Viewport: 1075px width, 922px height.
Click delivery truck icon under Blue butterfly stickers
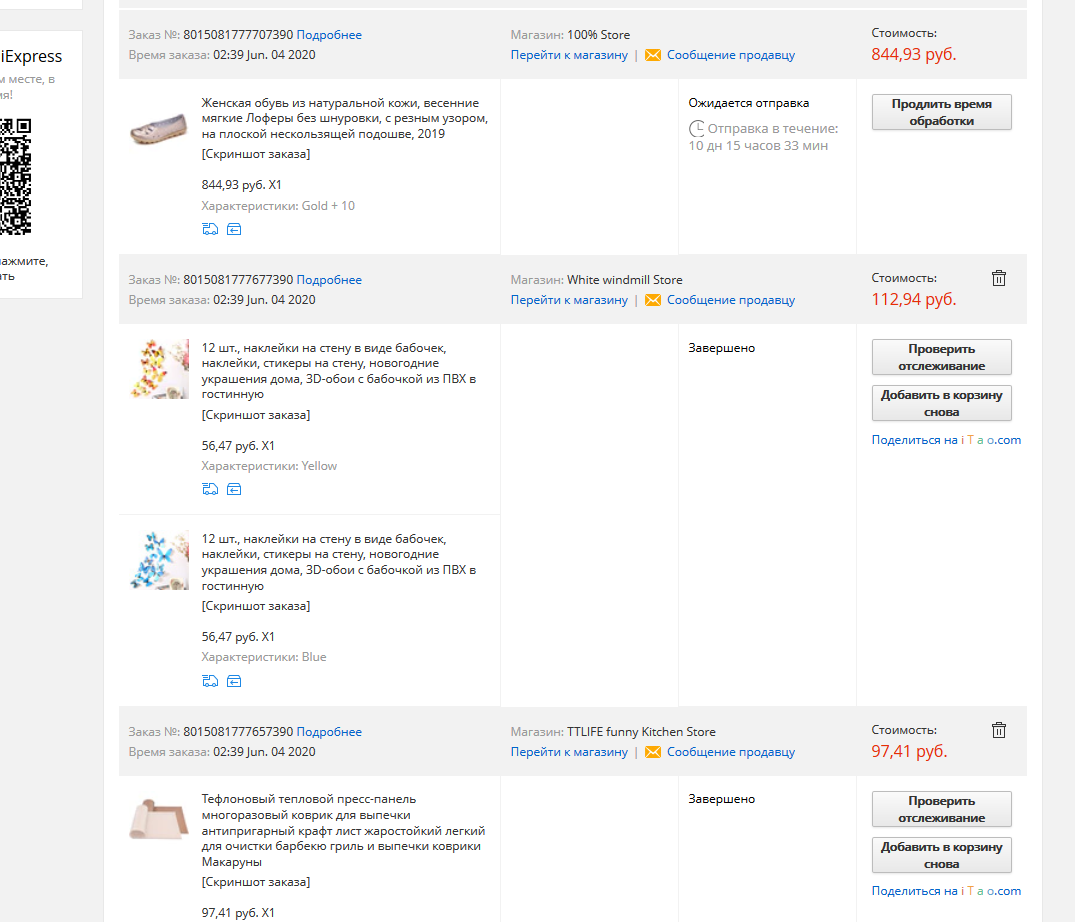[x=210, y=681]
